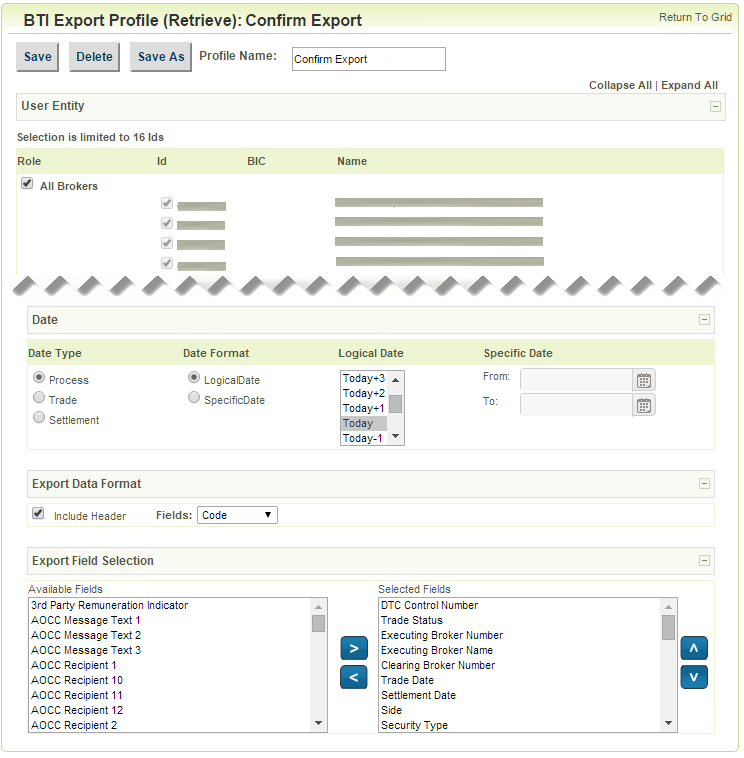The width and height of the screenshot is (744, 758).
Task: Move selected field down with arrow button
Action: pos(694,677)
